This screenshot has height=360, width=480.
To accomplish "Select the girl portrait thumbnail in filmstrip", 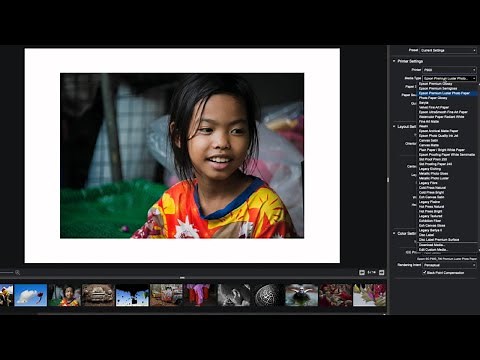I will 65,295.
